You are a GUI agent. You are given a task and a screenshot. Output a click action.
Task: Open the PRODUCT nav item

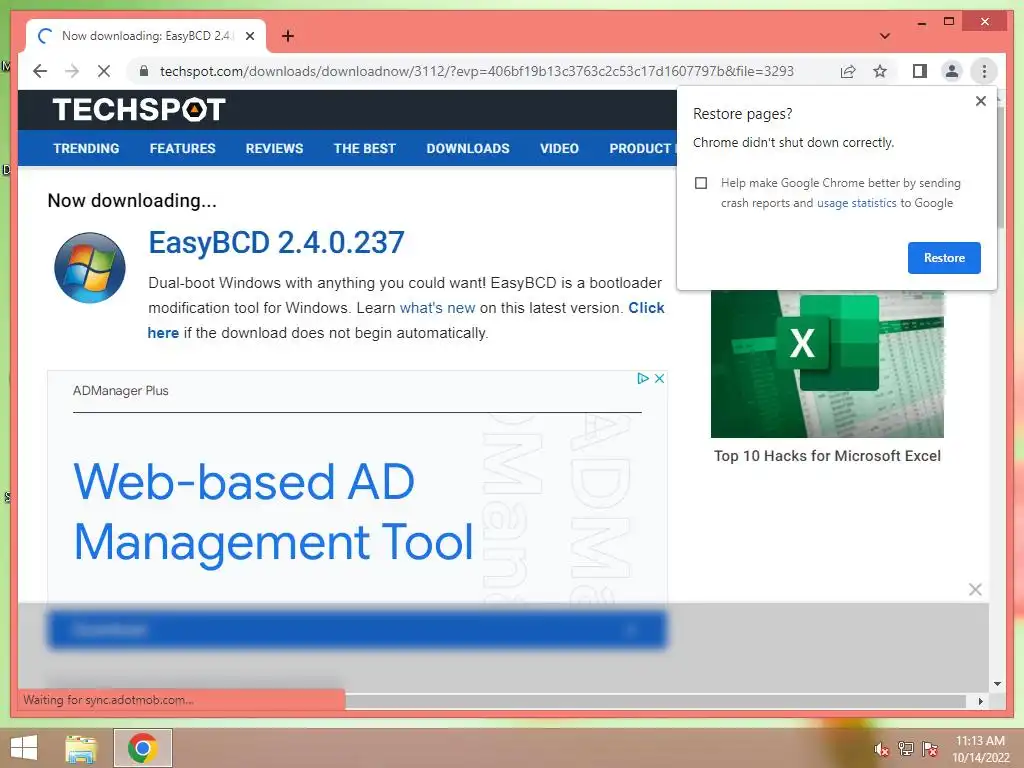(642, 148)
